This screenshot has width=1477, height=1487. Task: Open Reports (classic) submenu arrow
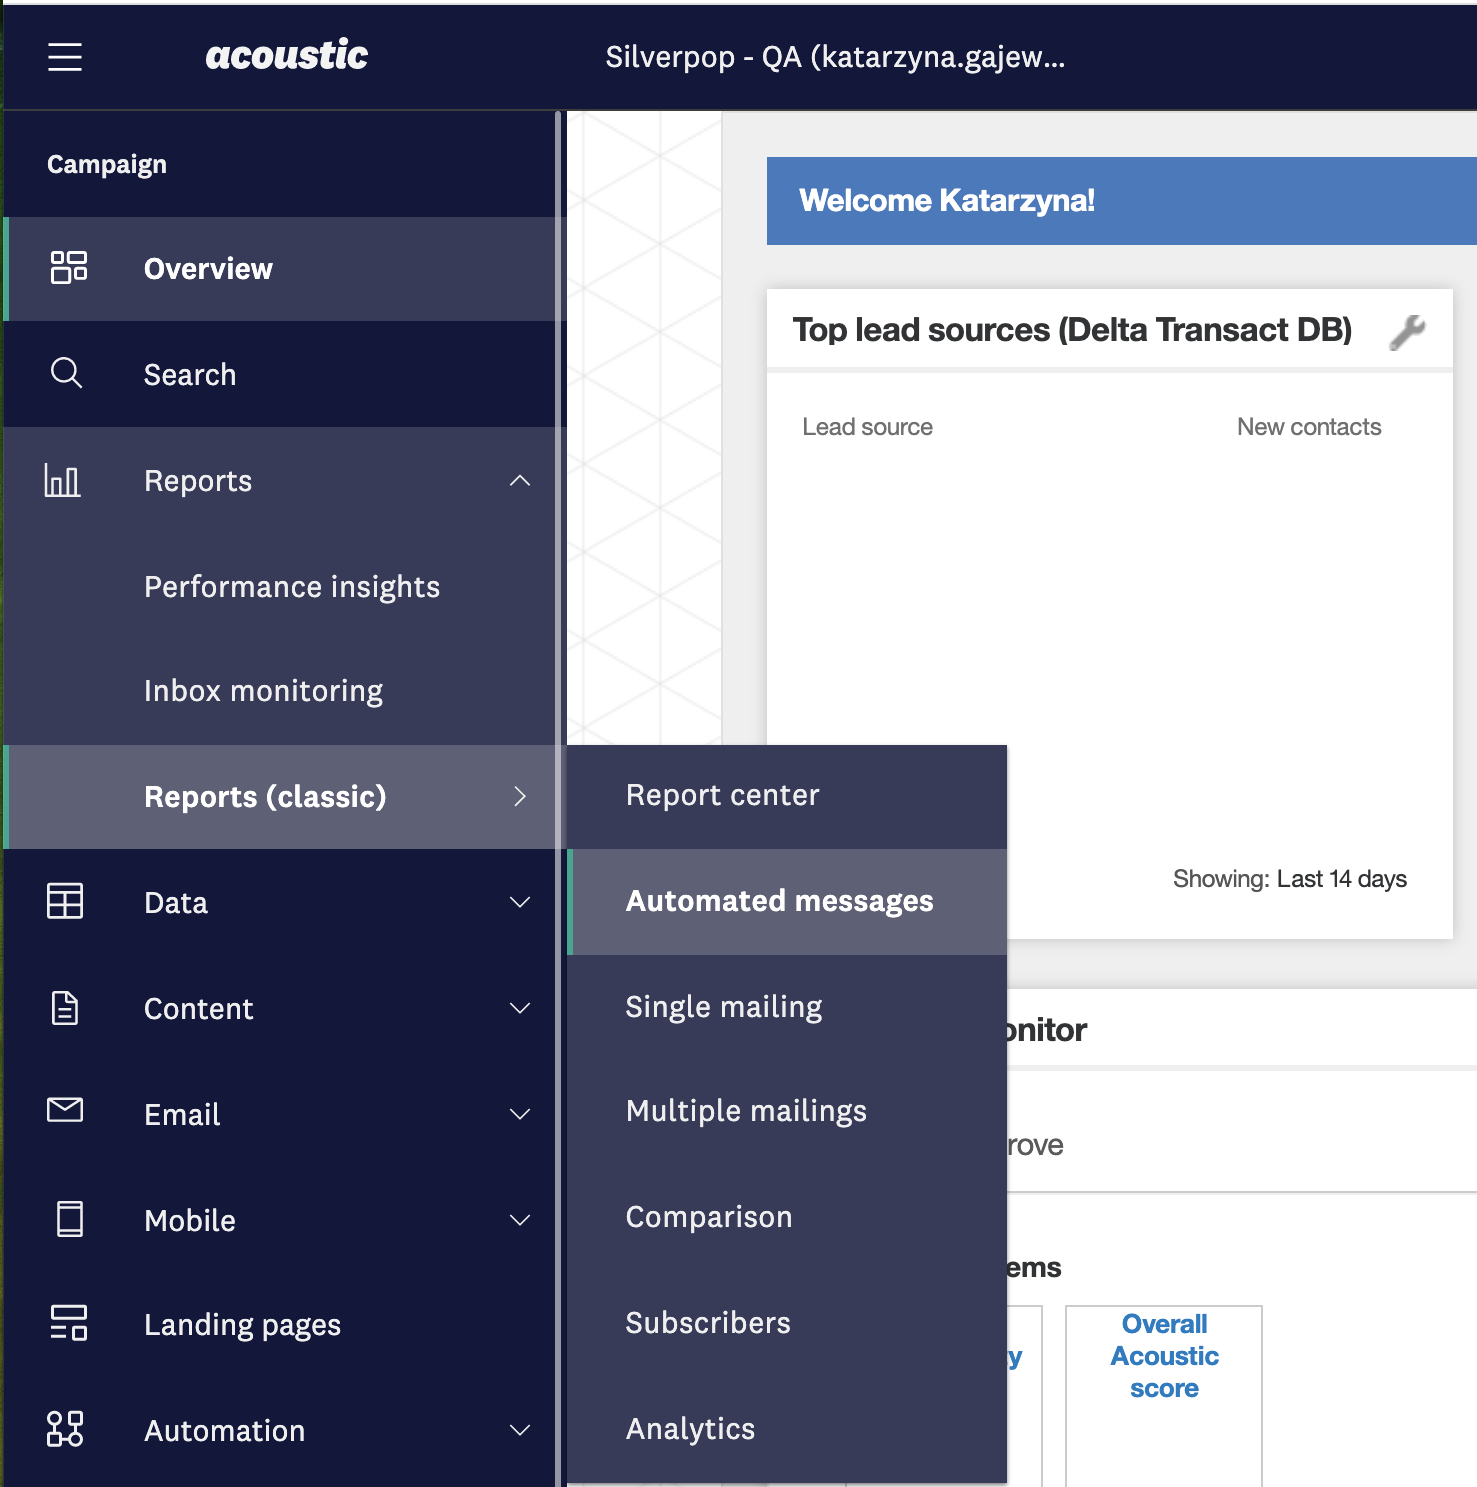coord(520,796)
